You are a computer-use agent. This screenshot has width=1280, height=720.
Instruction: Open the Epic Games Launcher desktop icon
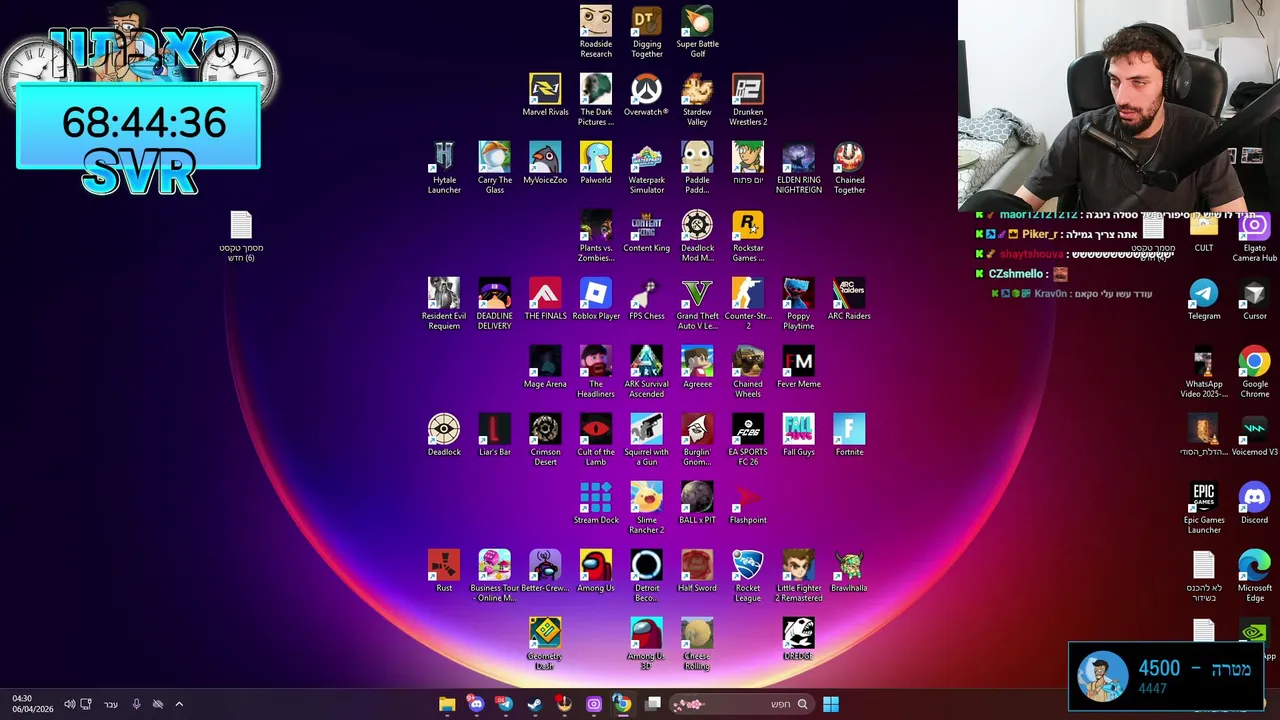coord(1204,507)
